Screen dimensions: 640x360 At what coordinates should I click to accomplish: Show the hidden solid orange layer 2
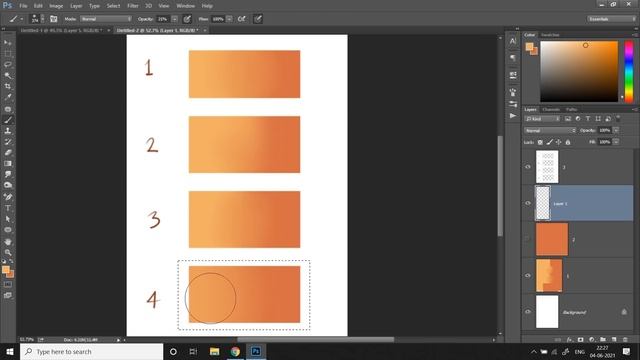tap(528, 239)
